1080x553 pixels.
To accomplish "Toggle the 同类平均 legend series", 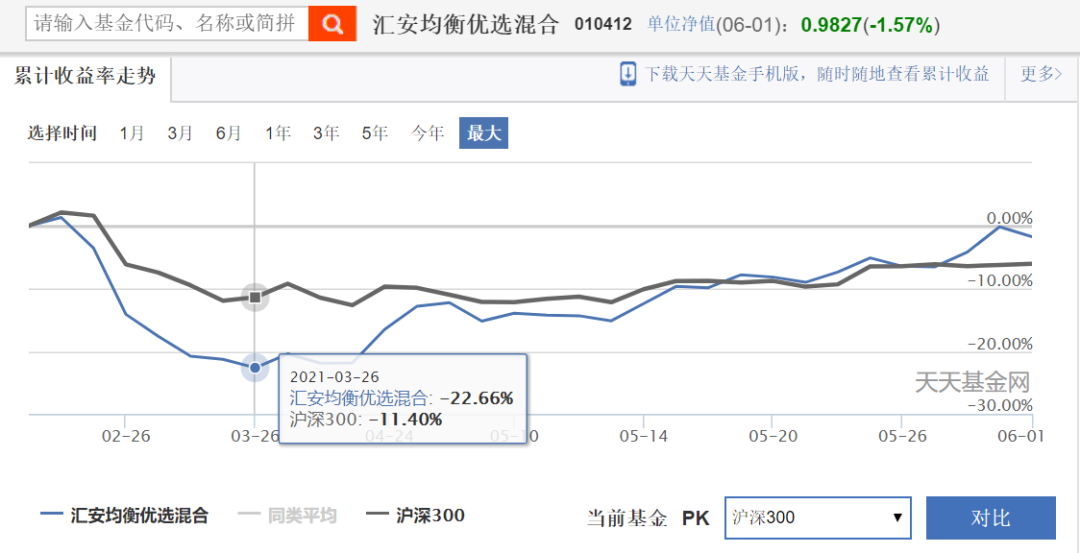I will 287,516.
